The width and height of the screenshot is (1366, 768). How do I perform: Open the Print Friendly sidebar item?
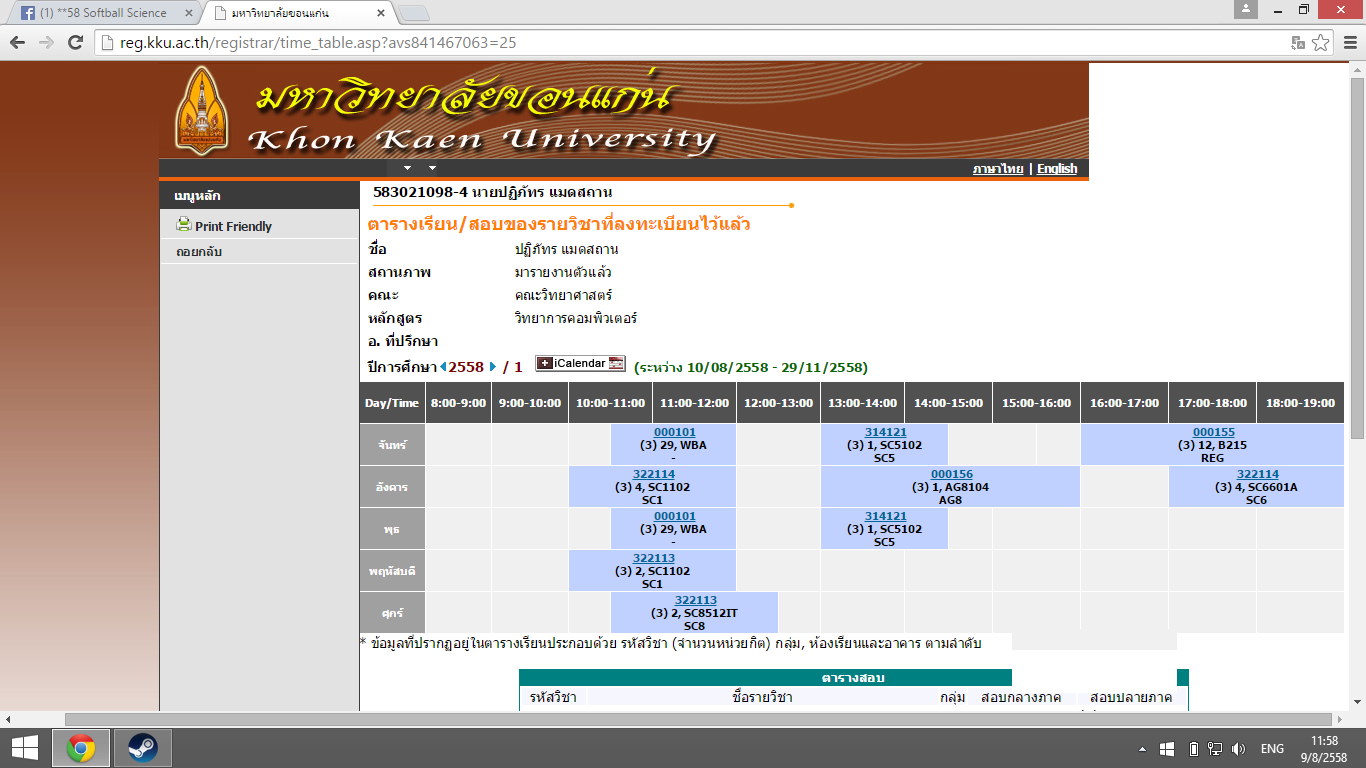(233, 226)
